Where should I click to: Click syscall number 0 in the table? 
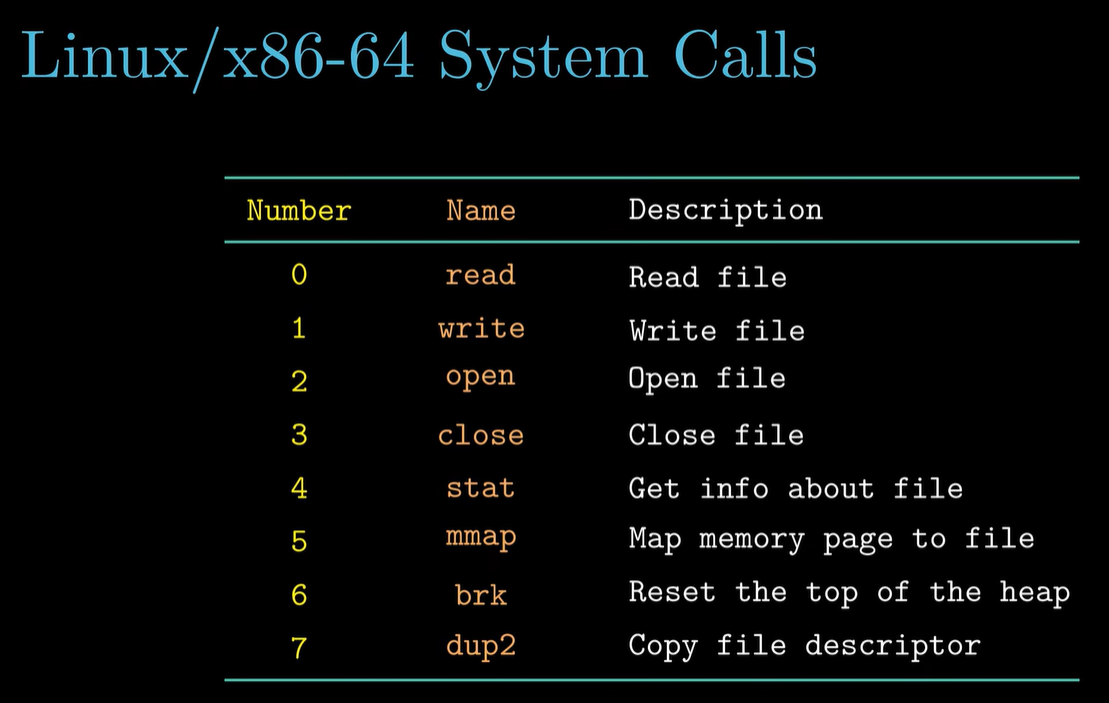tap(299, 275)
